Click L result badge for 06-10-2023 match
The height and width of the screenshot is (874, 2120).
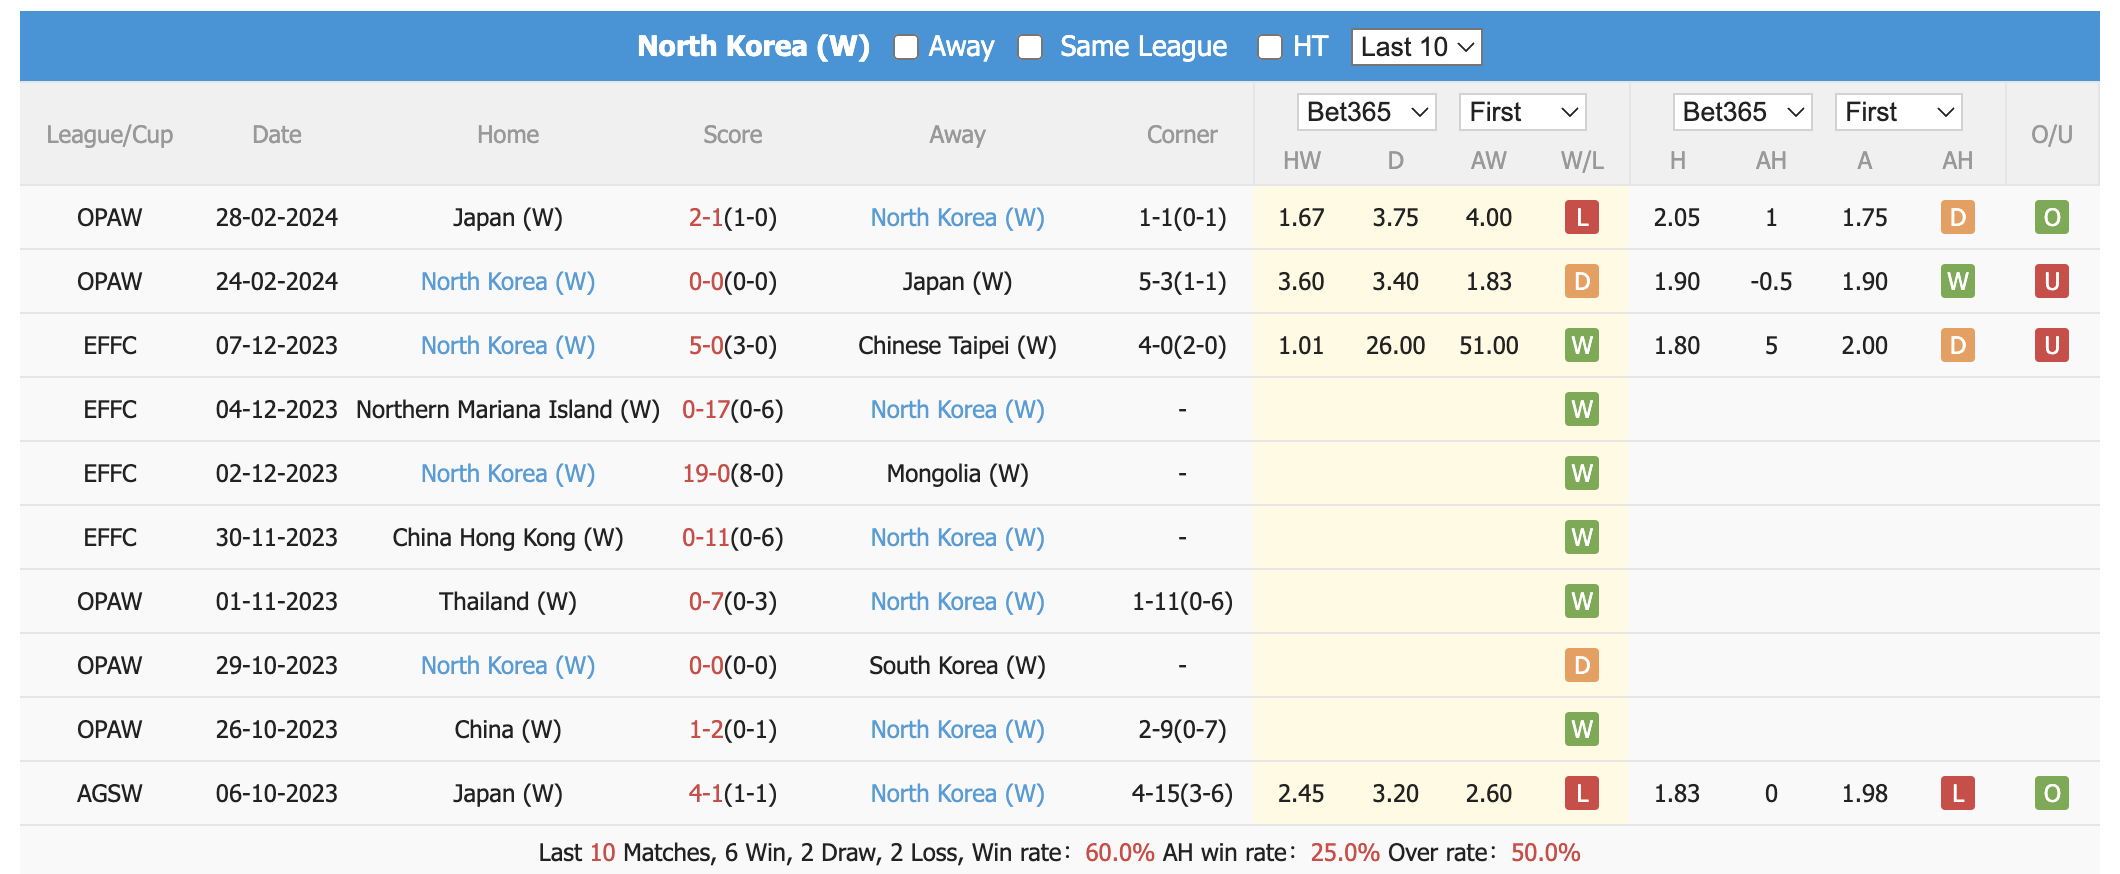(1582, 793)
